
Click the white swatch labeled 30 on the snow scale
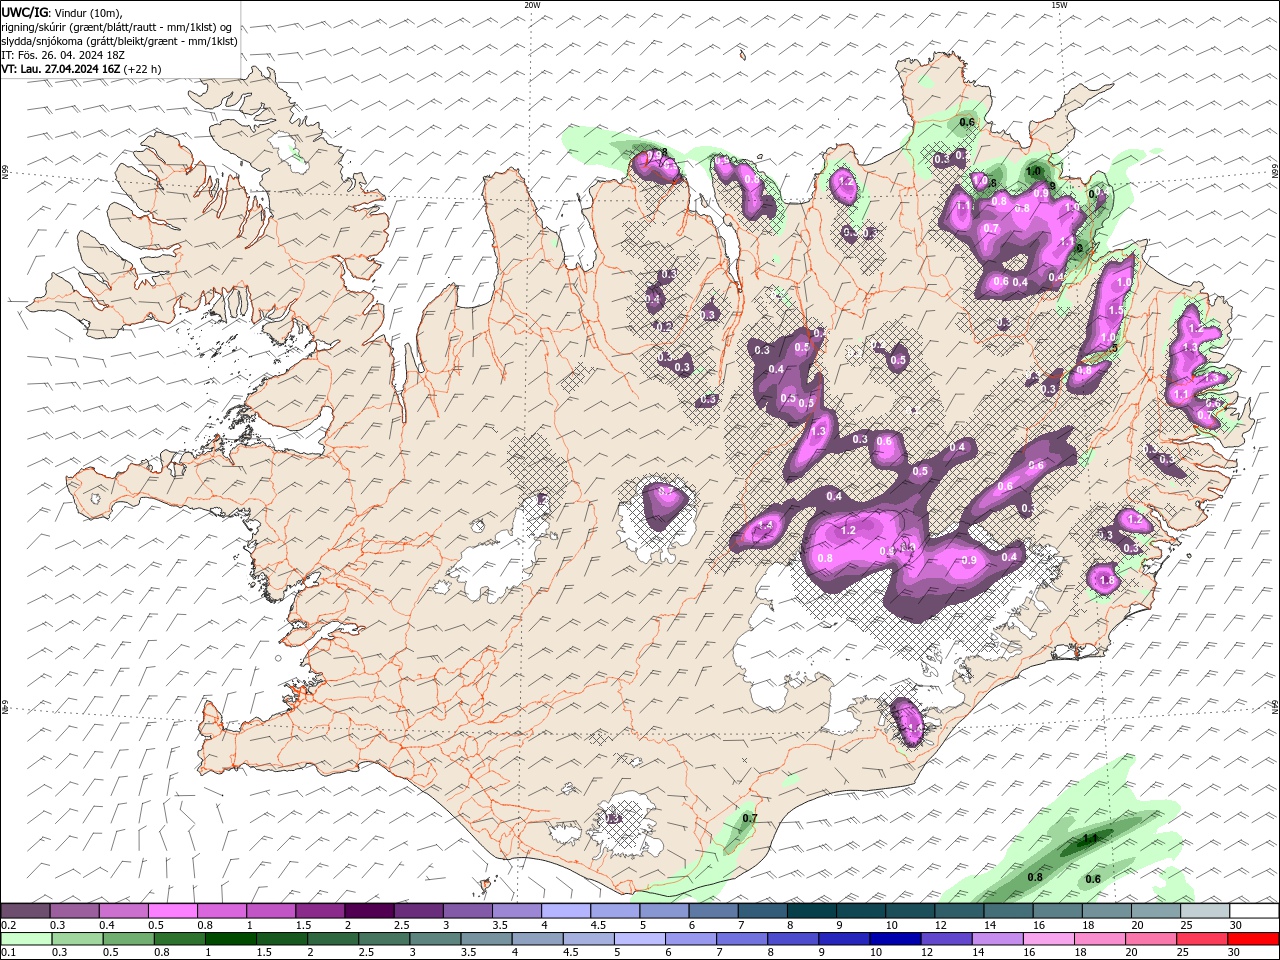click(1254, 911)
